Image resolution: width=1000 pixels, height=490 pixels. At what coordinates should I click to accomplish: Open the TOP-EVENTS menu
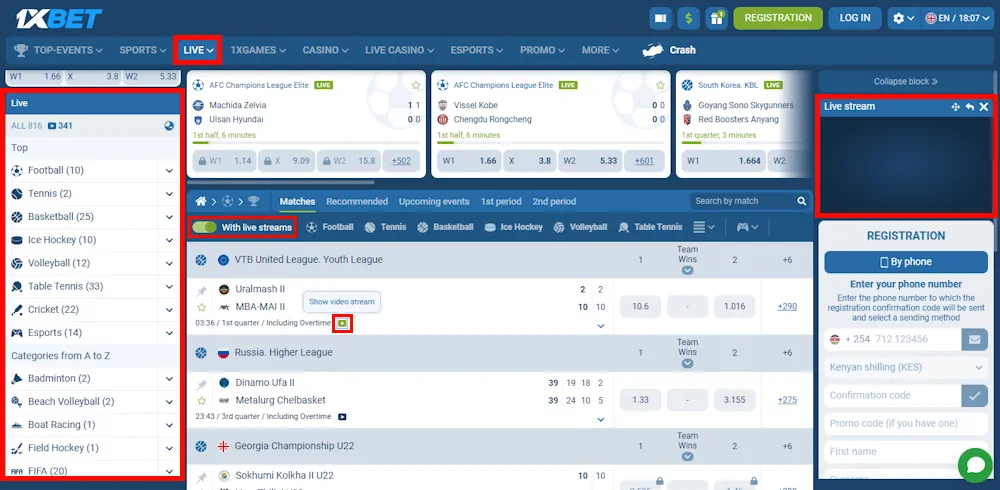[59, 50]
